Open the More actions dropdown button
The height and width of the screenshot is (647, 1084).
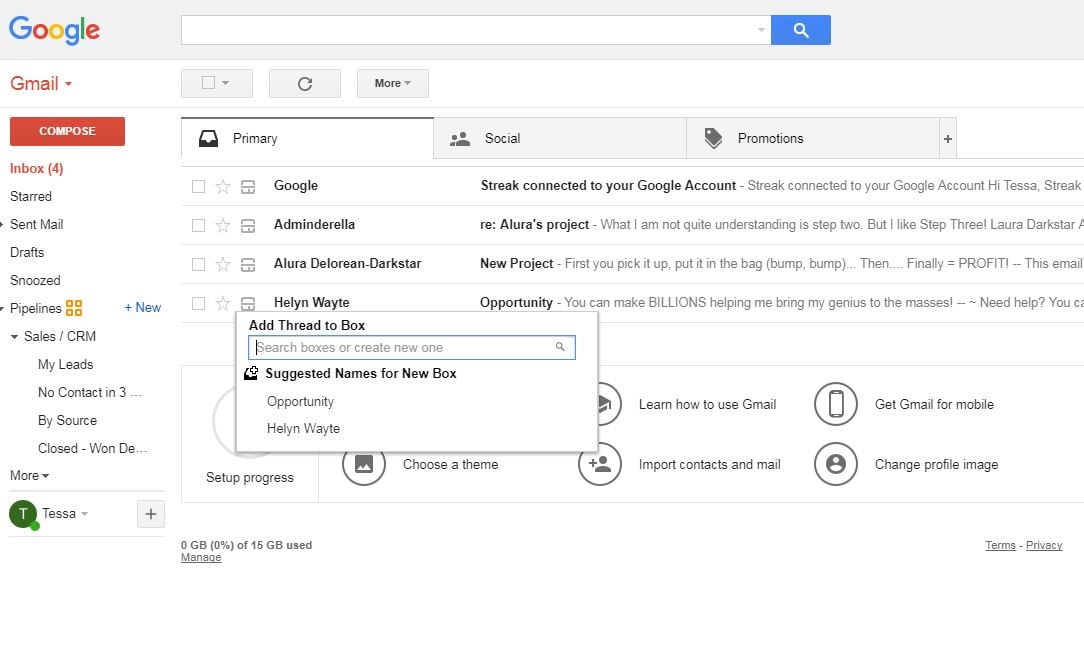(x=393, y=84)
